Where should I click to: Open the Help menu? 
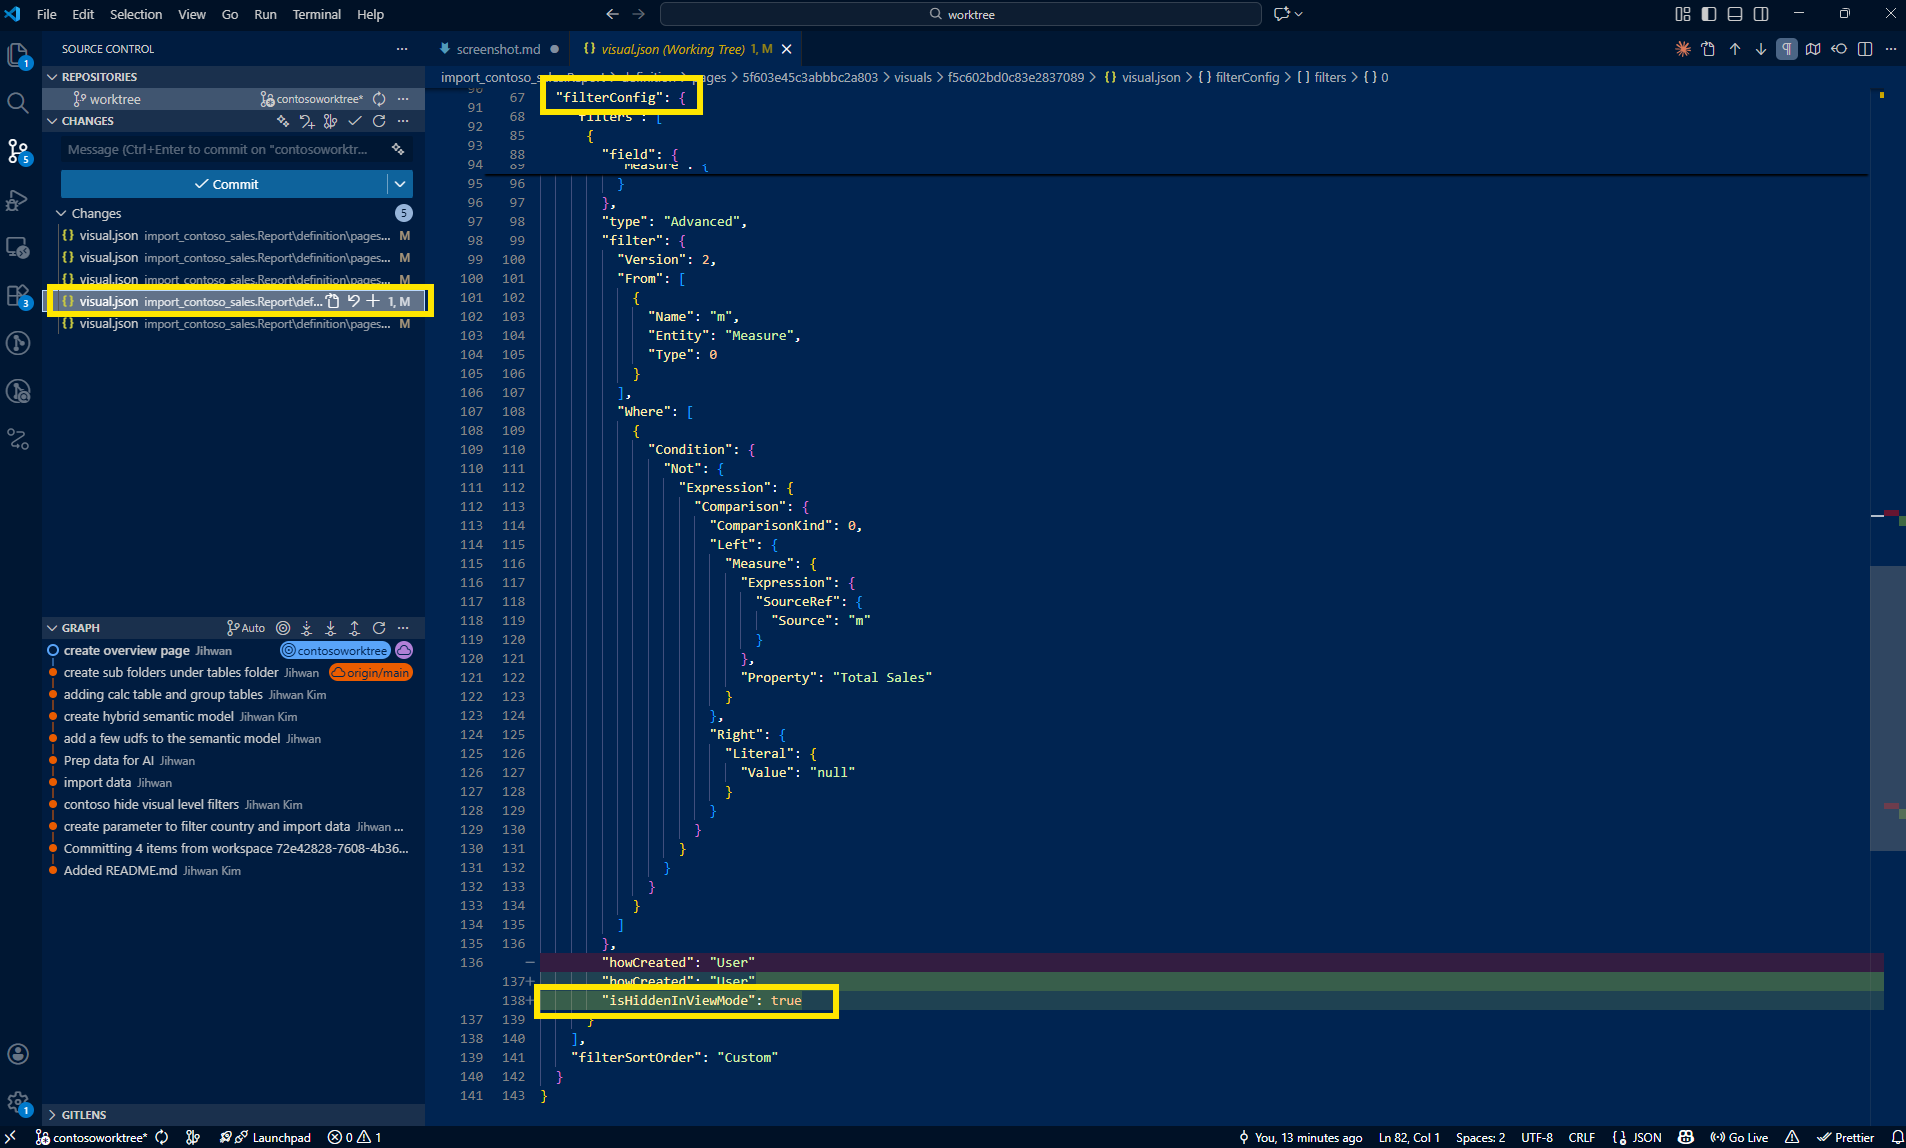[x=370, y=14]
